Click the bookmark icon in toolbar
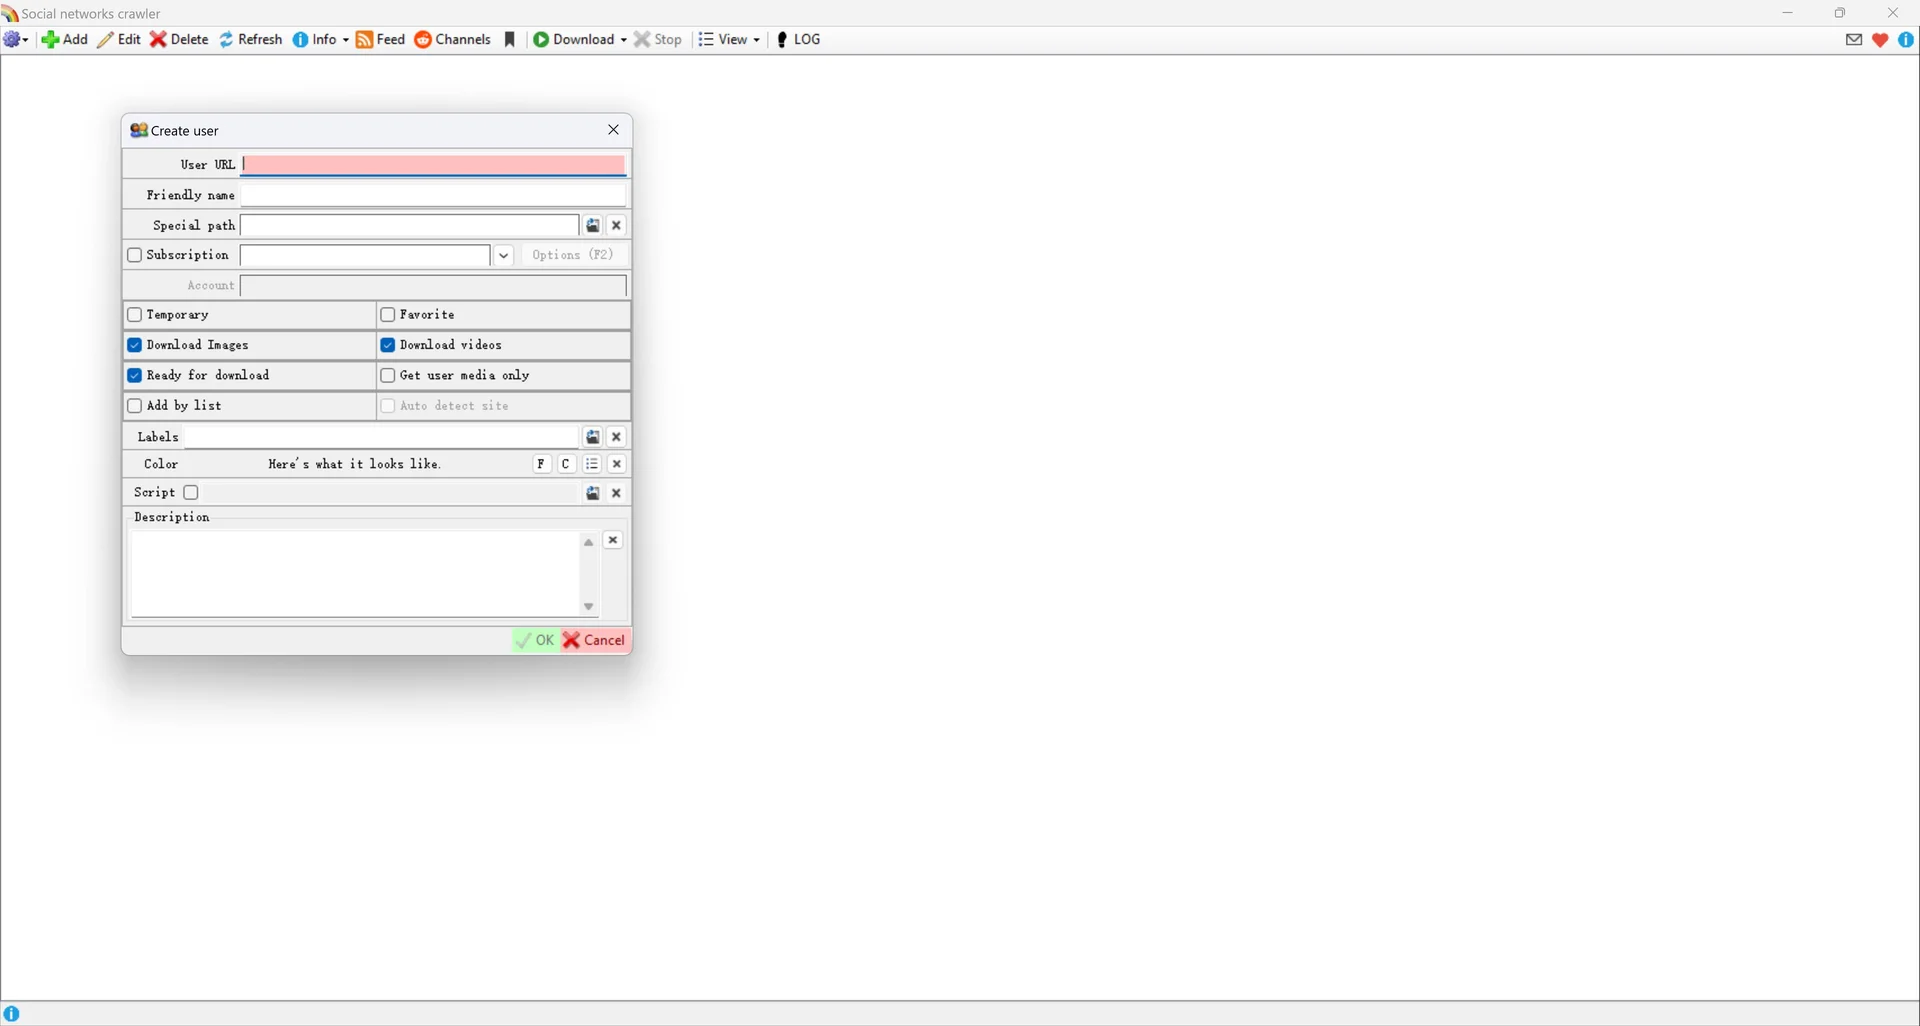Image resolution: width=1920 pixels, height=1026 pixels. pos(510,40)
